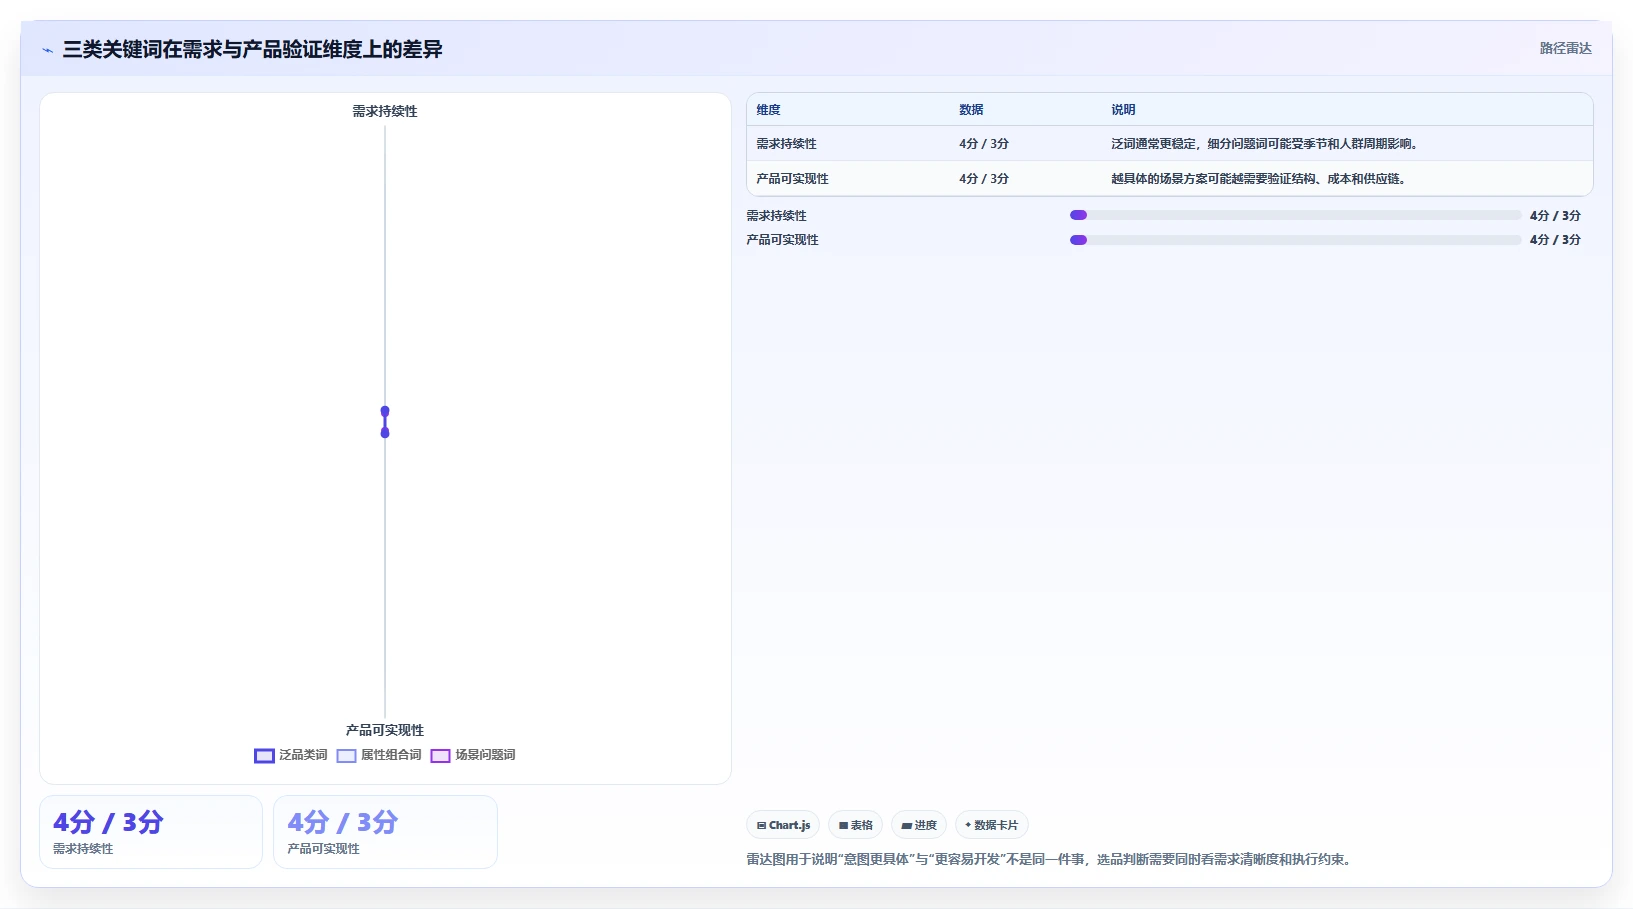
Task: Click the 越具体的场景方案 description text
Action: coord(1260,179)
